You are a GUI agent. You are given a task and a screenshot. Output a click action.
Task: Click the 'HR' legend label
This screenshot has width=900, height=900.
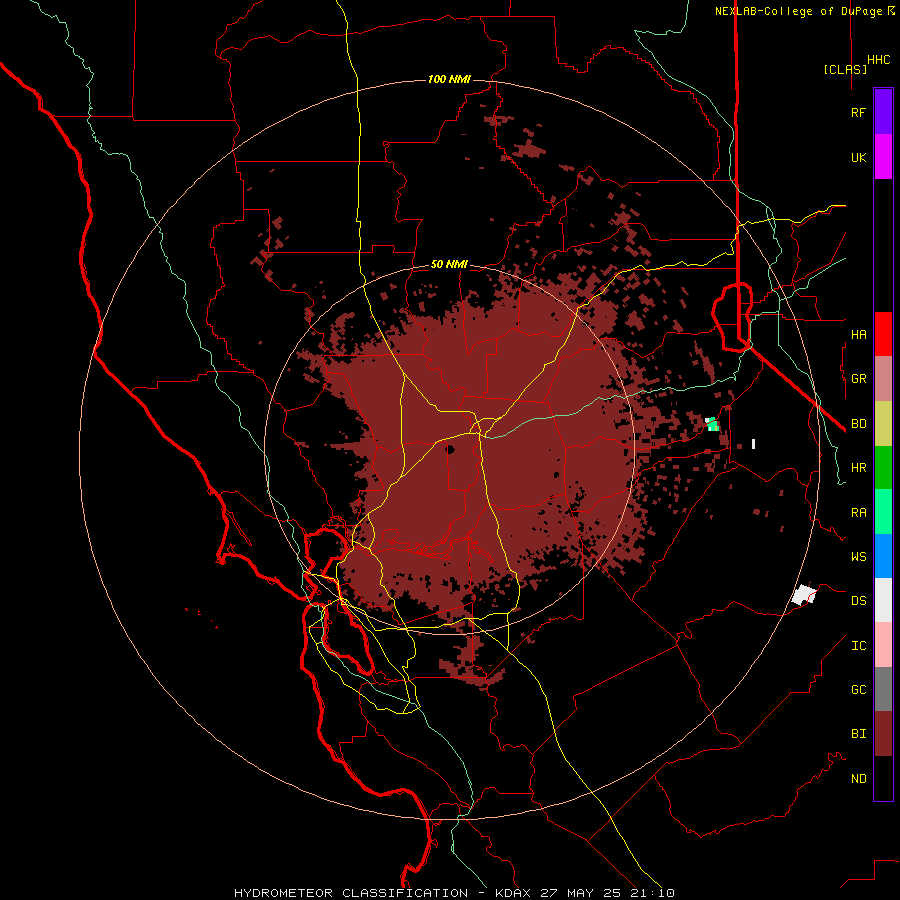point(858,468)
